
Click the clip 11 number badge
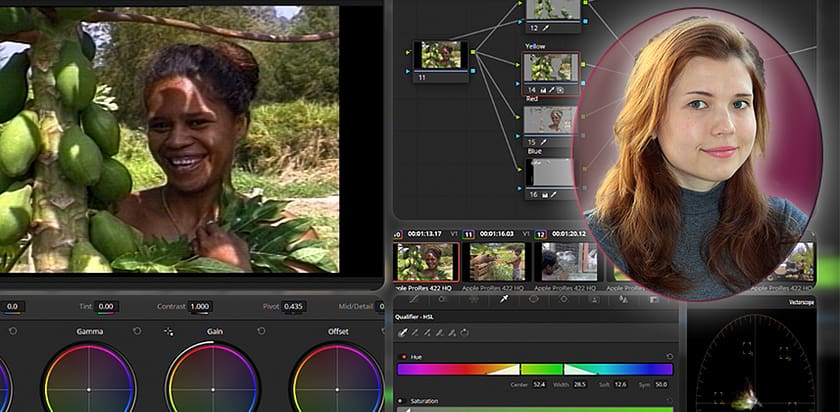pyautogui.click(x=469, y=234)
